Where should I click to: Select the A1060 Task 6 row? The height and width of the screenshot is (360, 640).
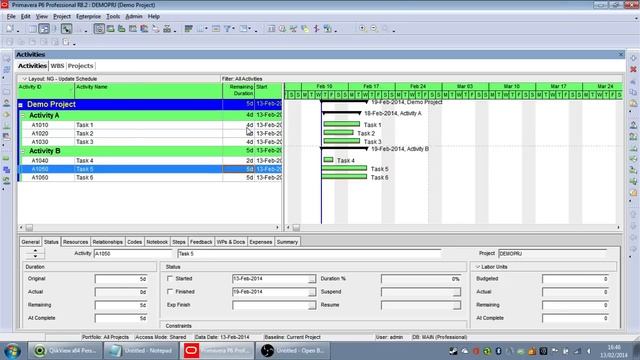tap(150, 178)
